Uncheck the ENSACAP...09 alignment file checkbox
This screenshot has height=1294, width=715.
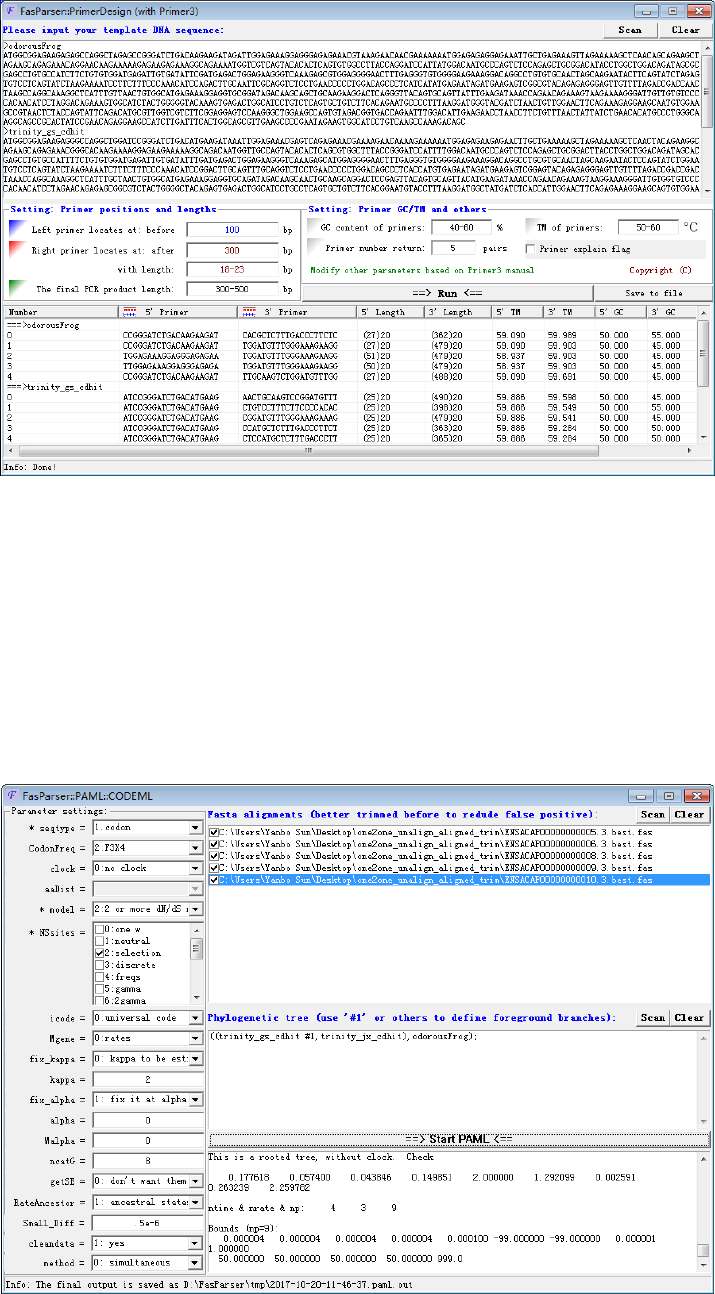click(215, 867)
